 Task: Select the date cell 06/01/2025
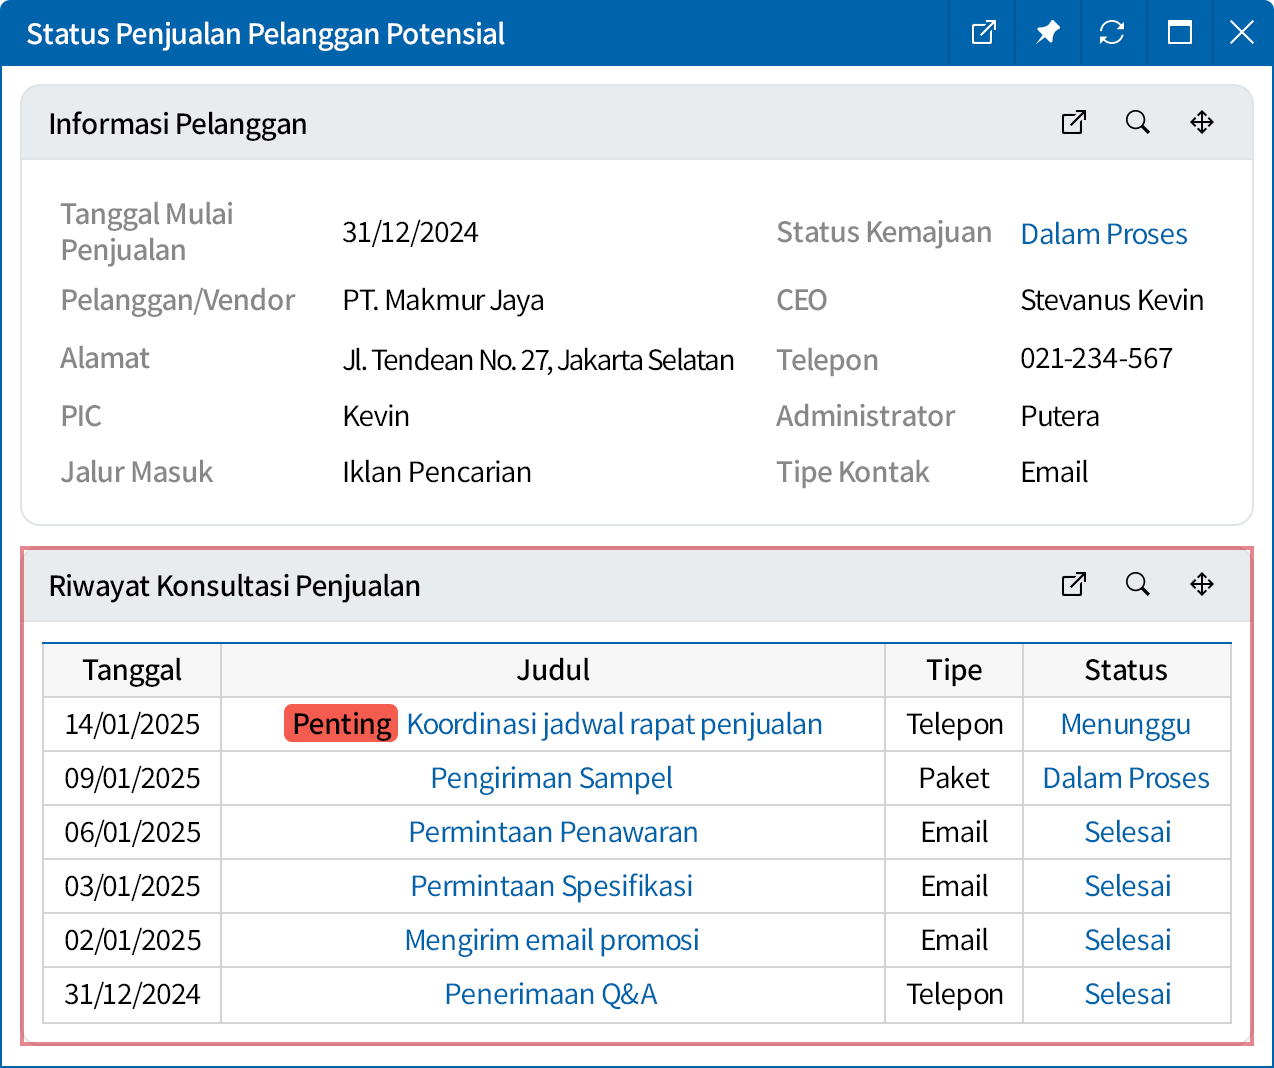point(132,832)
